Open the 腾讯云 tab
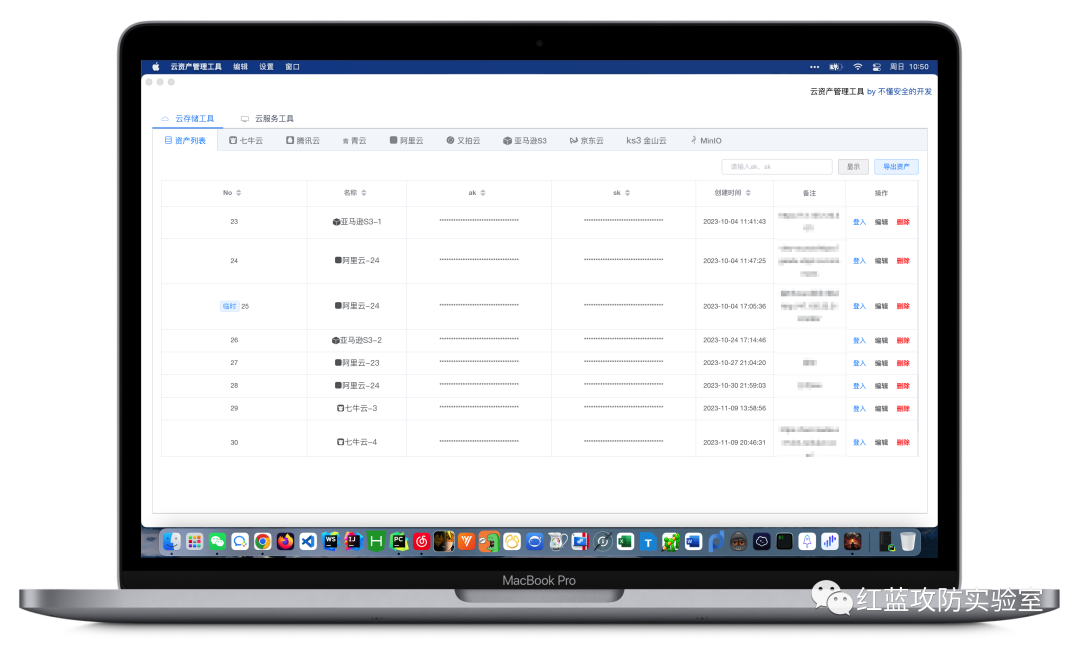Image resolution: width=1080 pixels, height=648 pixels. click(303, 140)
